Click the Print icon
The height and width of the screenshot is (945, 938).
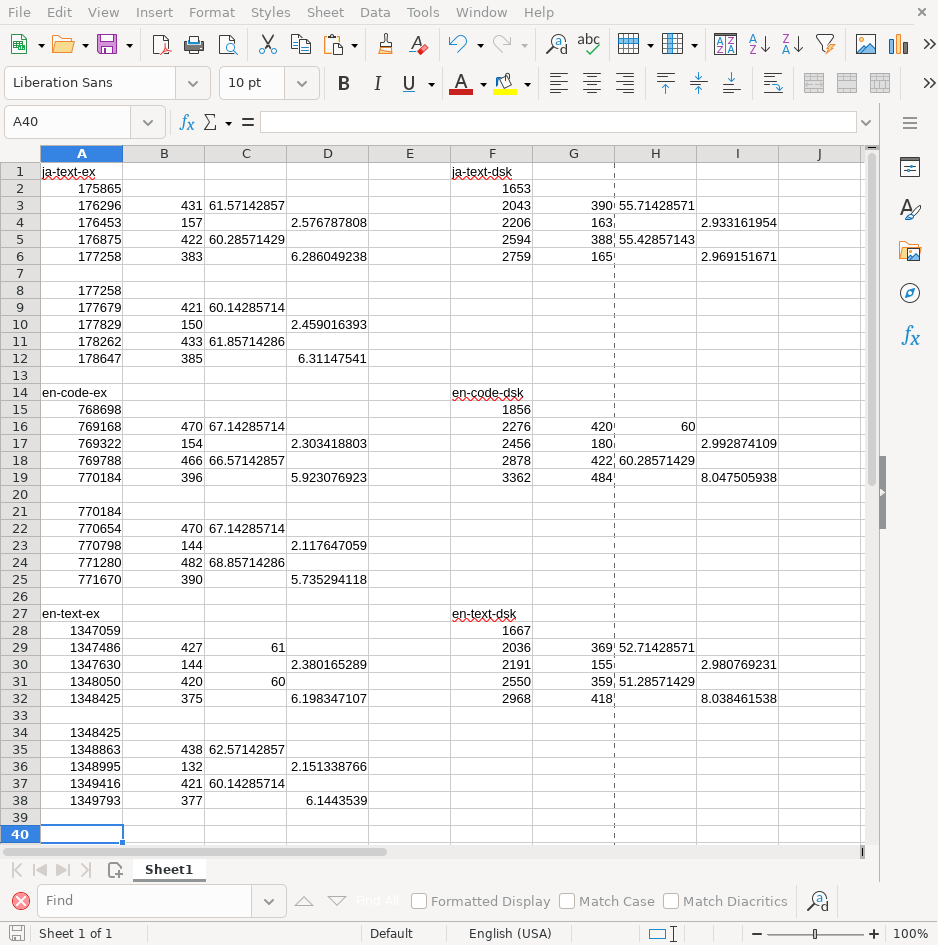pyautogui.click(x=194, y=45)
